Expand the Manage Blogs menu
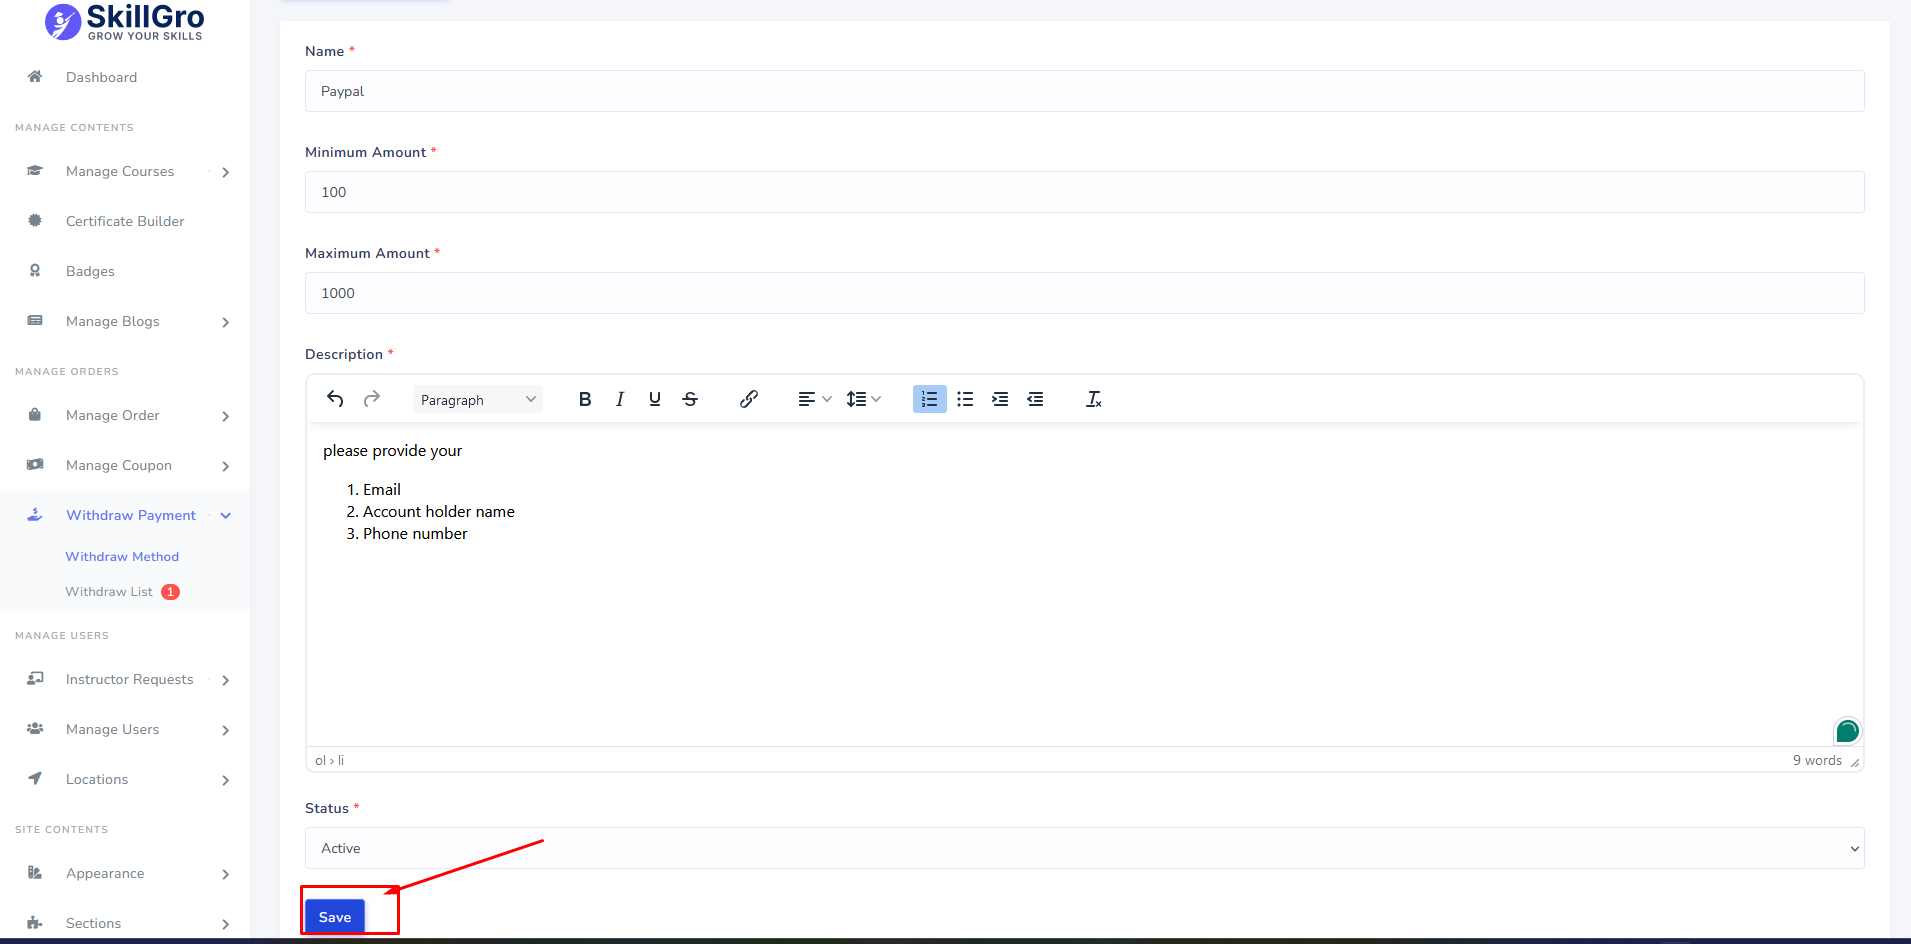 tap(125, 321)
